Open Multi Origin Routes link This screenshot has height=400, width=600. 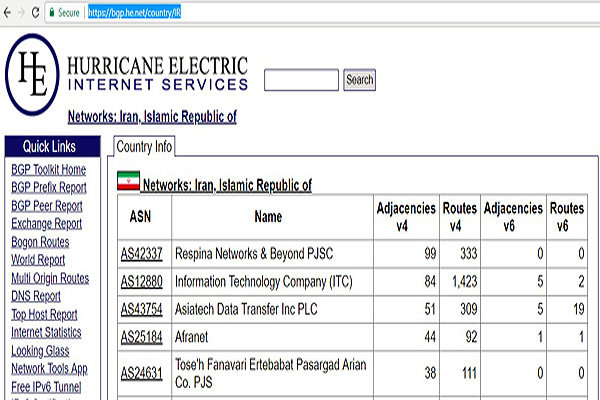[50, 278]
